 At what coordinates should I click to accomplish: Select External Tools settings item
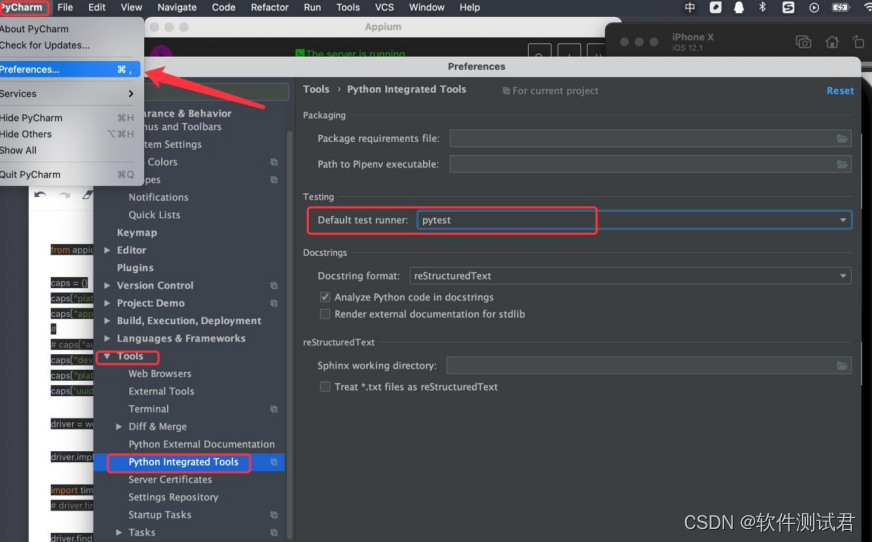161,391
